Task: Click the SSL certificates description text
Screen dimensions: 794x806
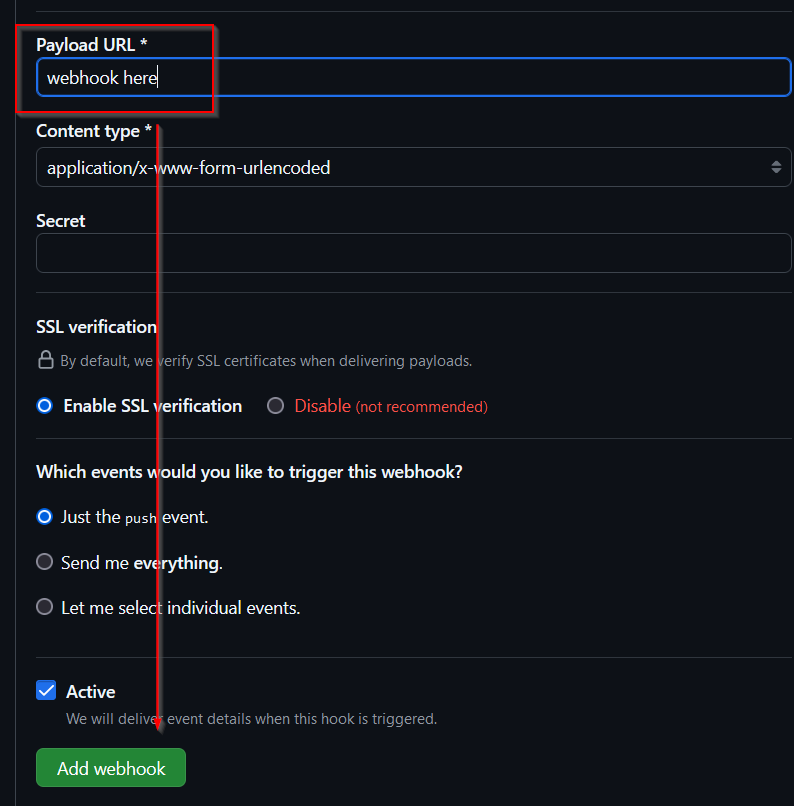Action: pos(266,361)
